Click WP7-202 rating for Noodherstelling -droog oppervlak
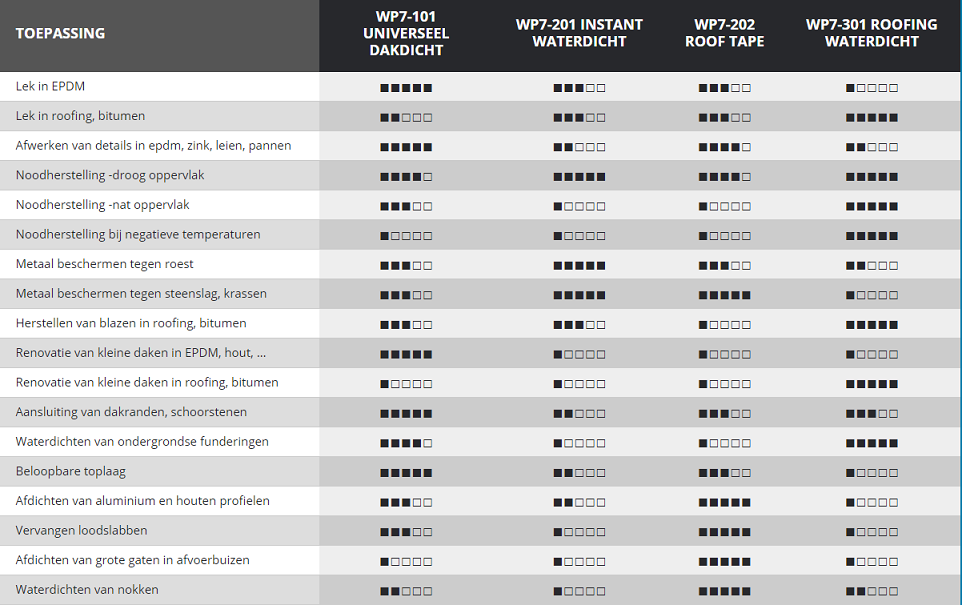The image size is (962, 605). [724, 177]
